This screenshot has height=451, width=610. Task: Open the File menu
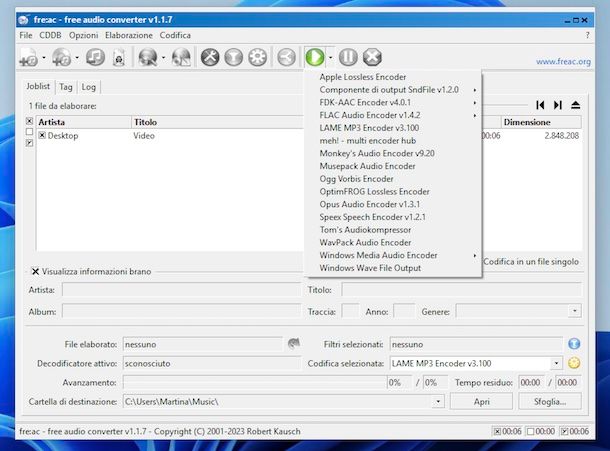pos(26,35)
